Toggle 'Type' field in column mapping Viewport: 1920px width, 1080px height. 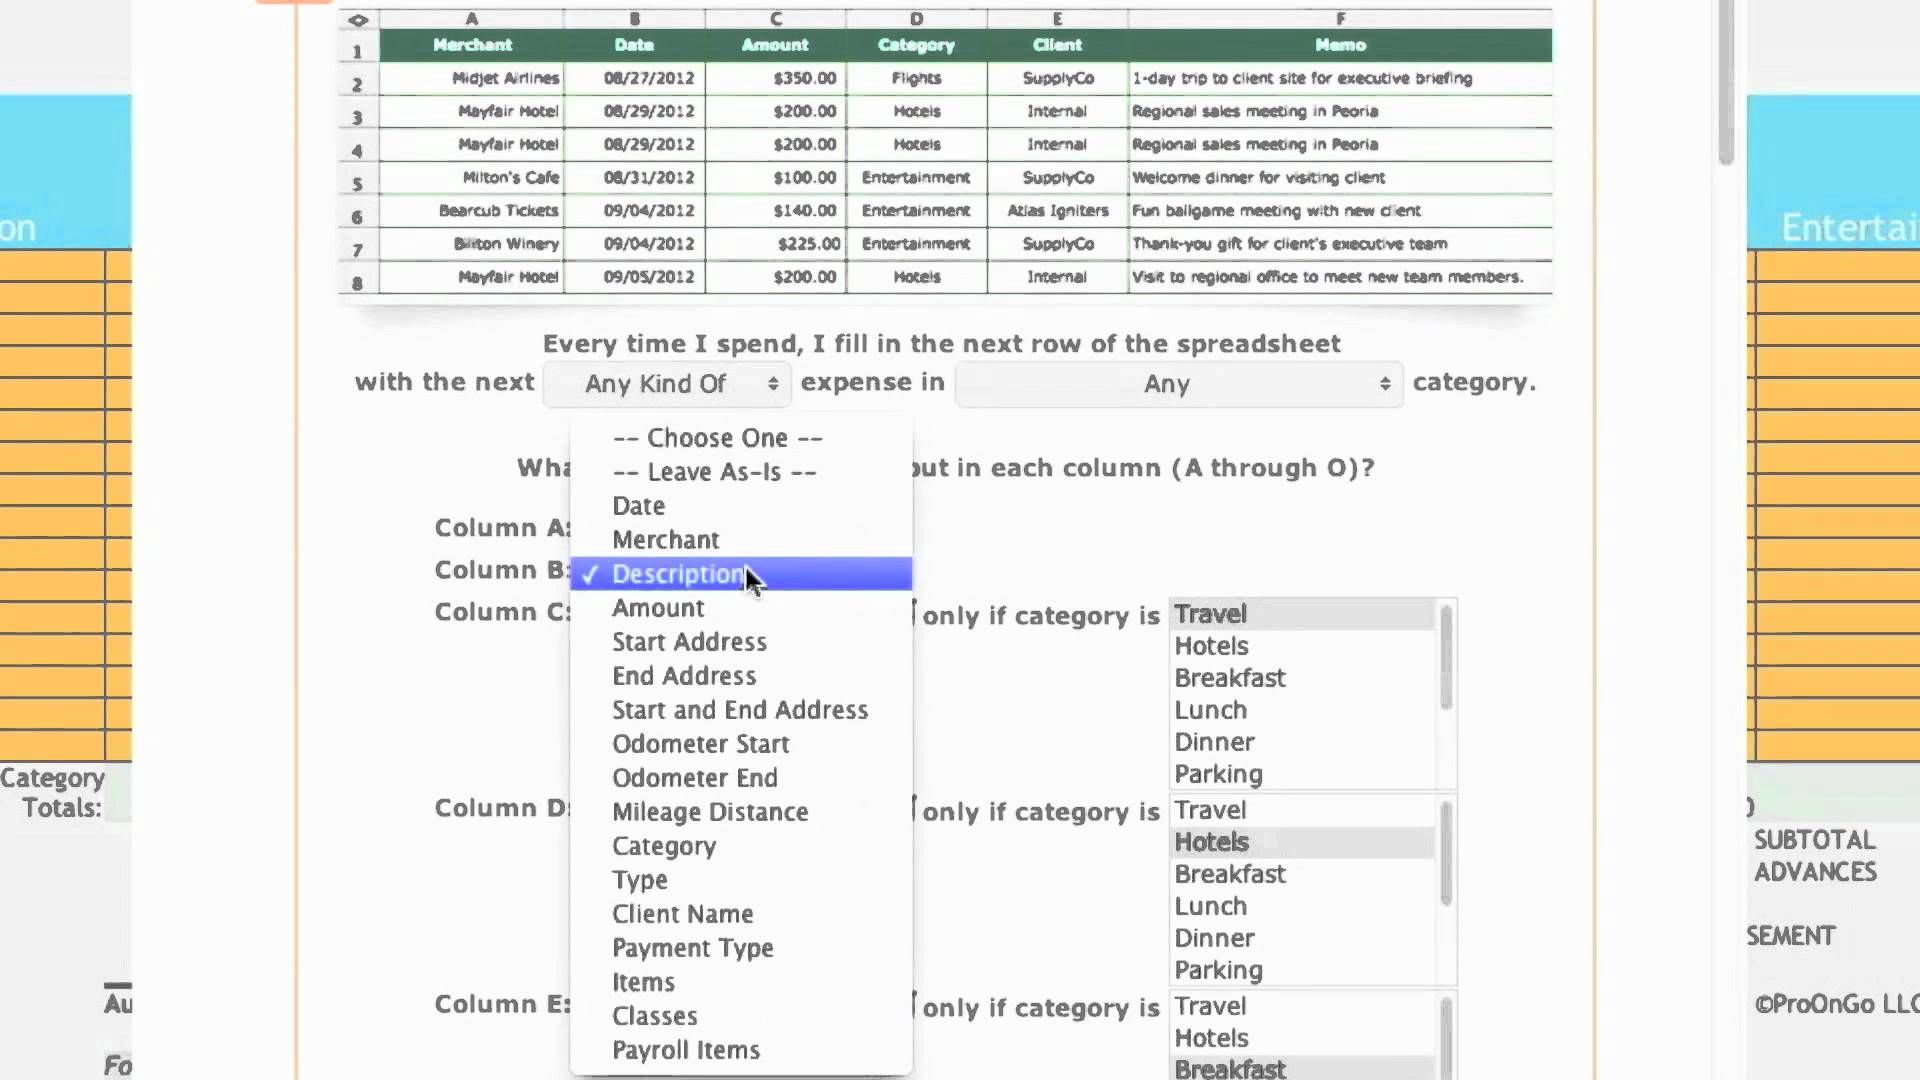click(x=640, y=880)
